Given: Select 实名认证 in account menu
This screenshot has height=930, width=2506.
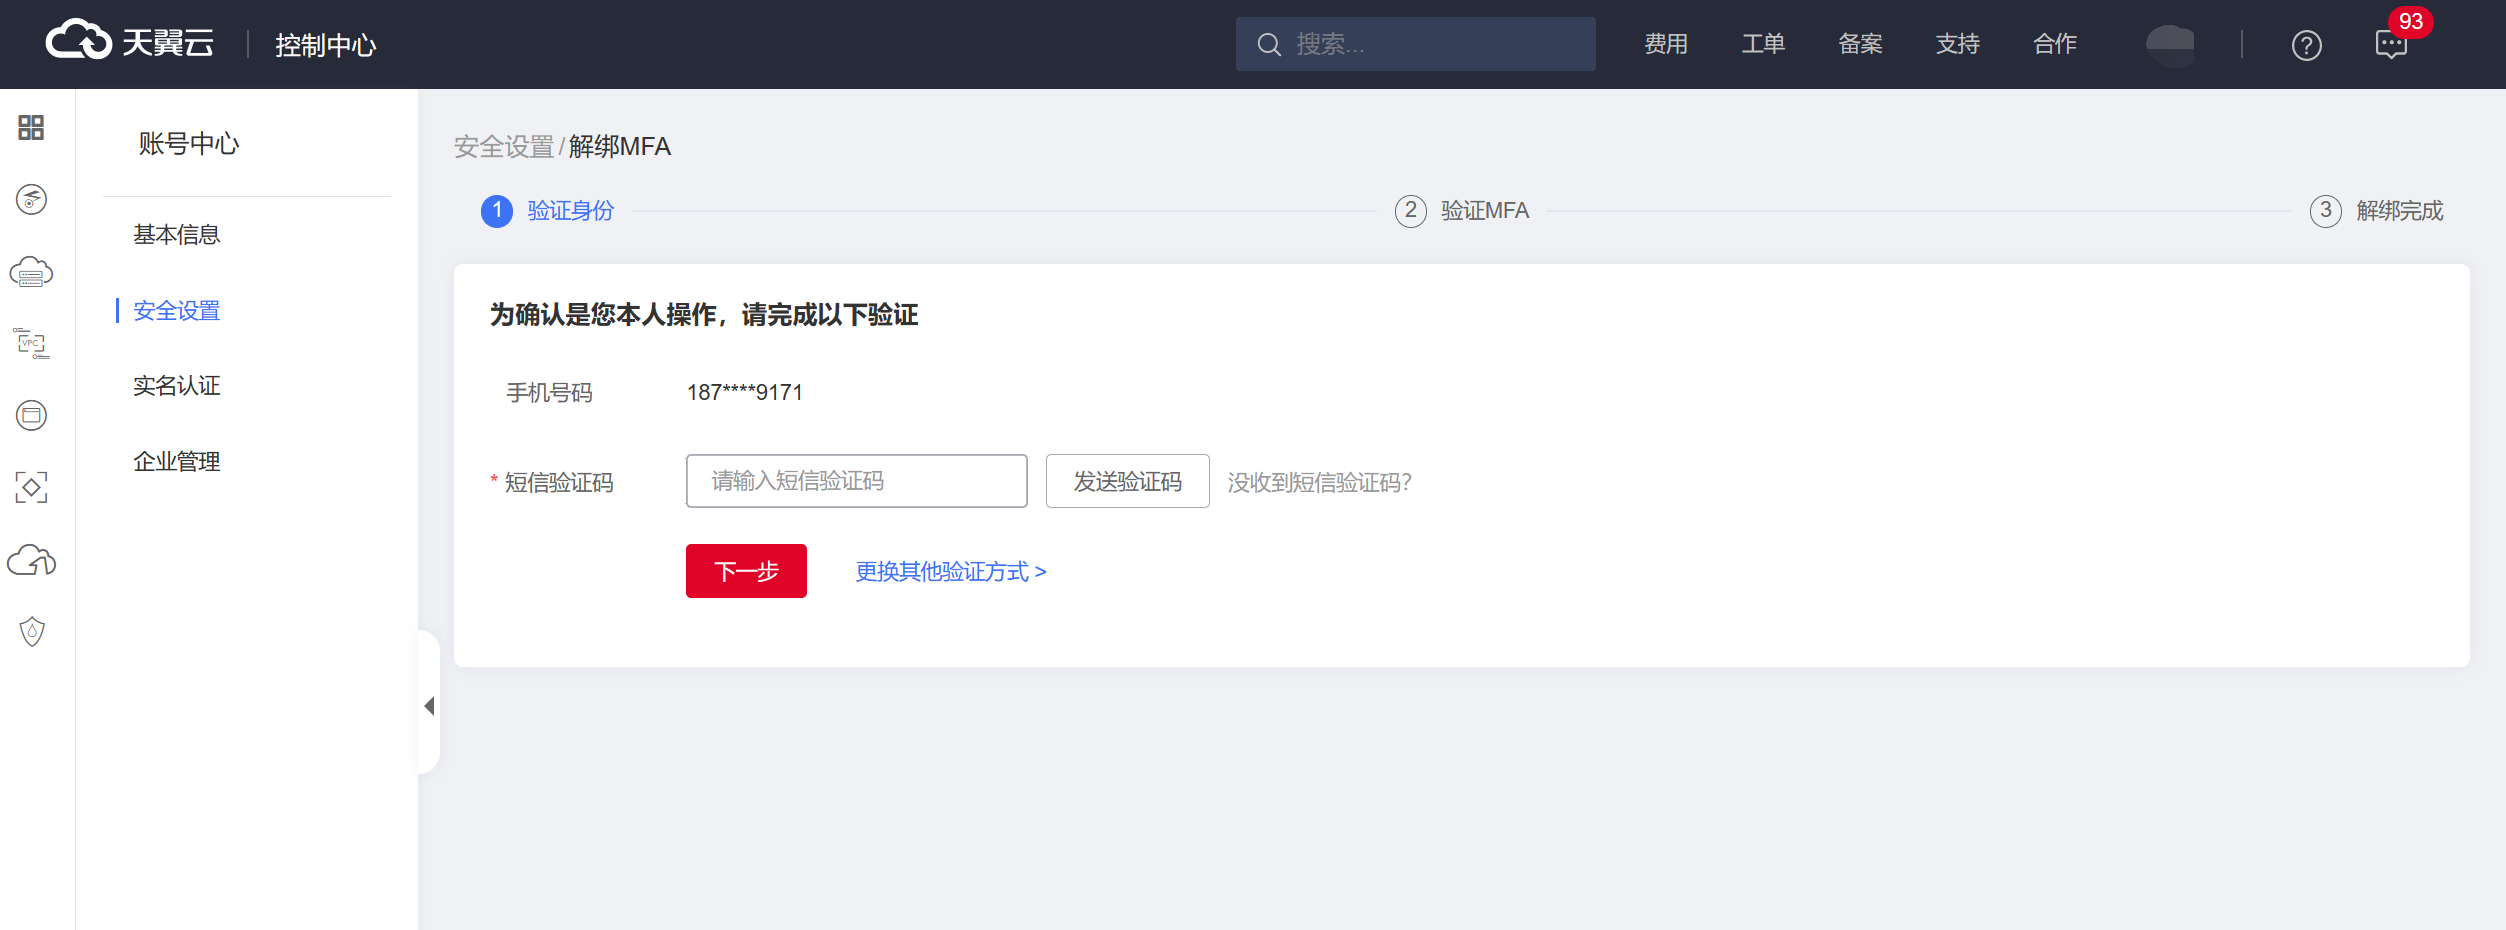Looking at the screenshot, I should (177, 386).
